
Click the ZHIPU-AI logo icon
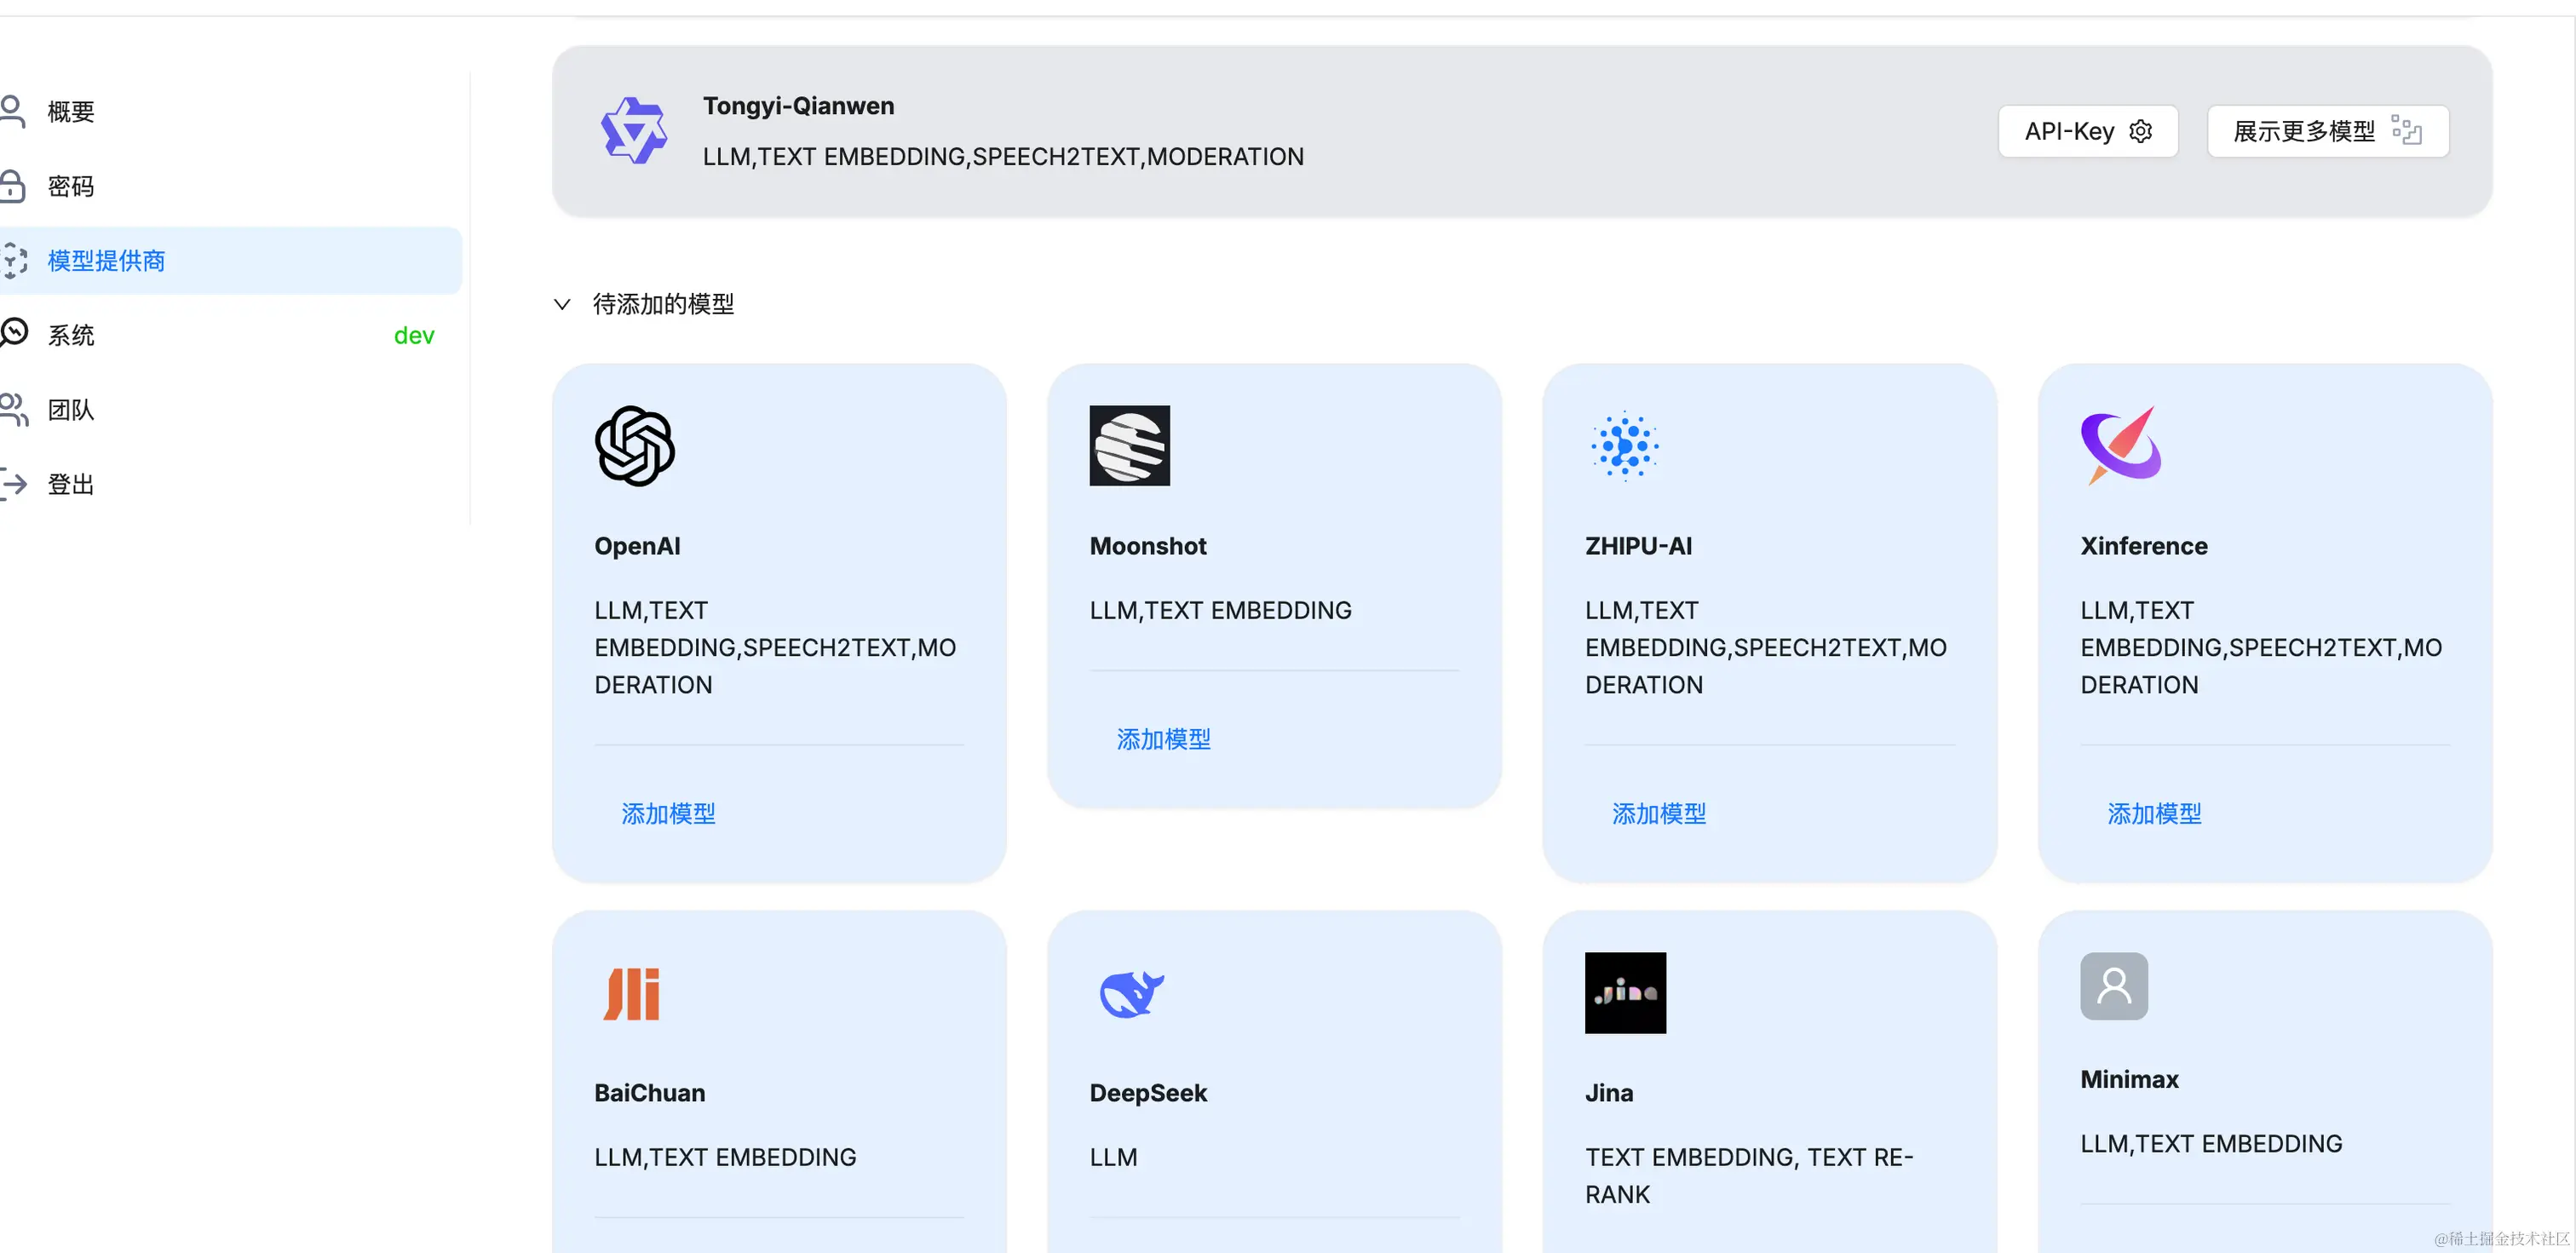point(1625,446)
